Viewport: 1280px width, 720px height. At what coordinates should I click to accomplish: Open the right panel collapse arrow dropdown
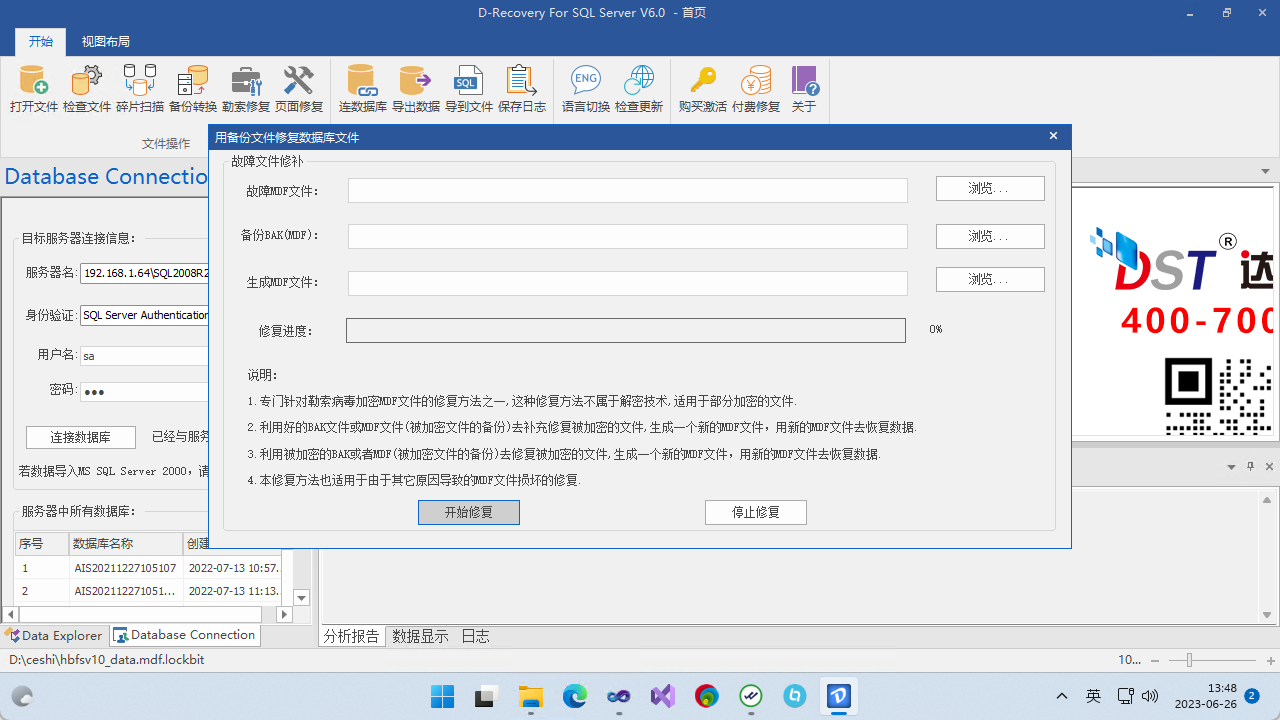click(x=1264, y=171)
